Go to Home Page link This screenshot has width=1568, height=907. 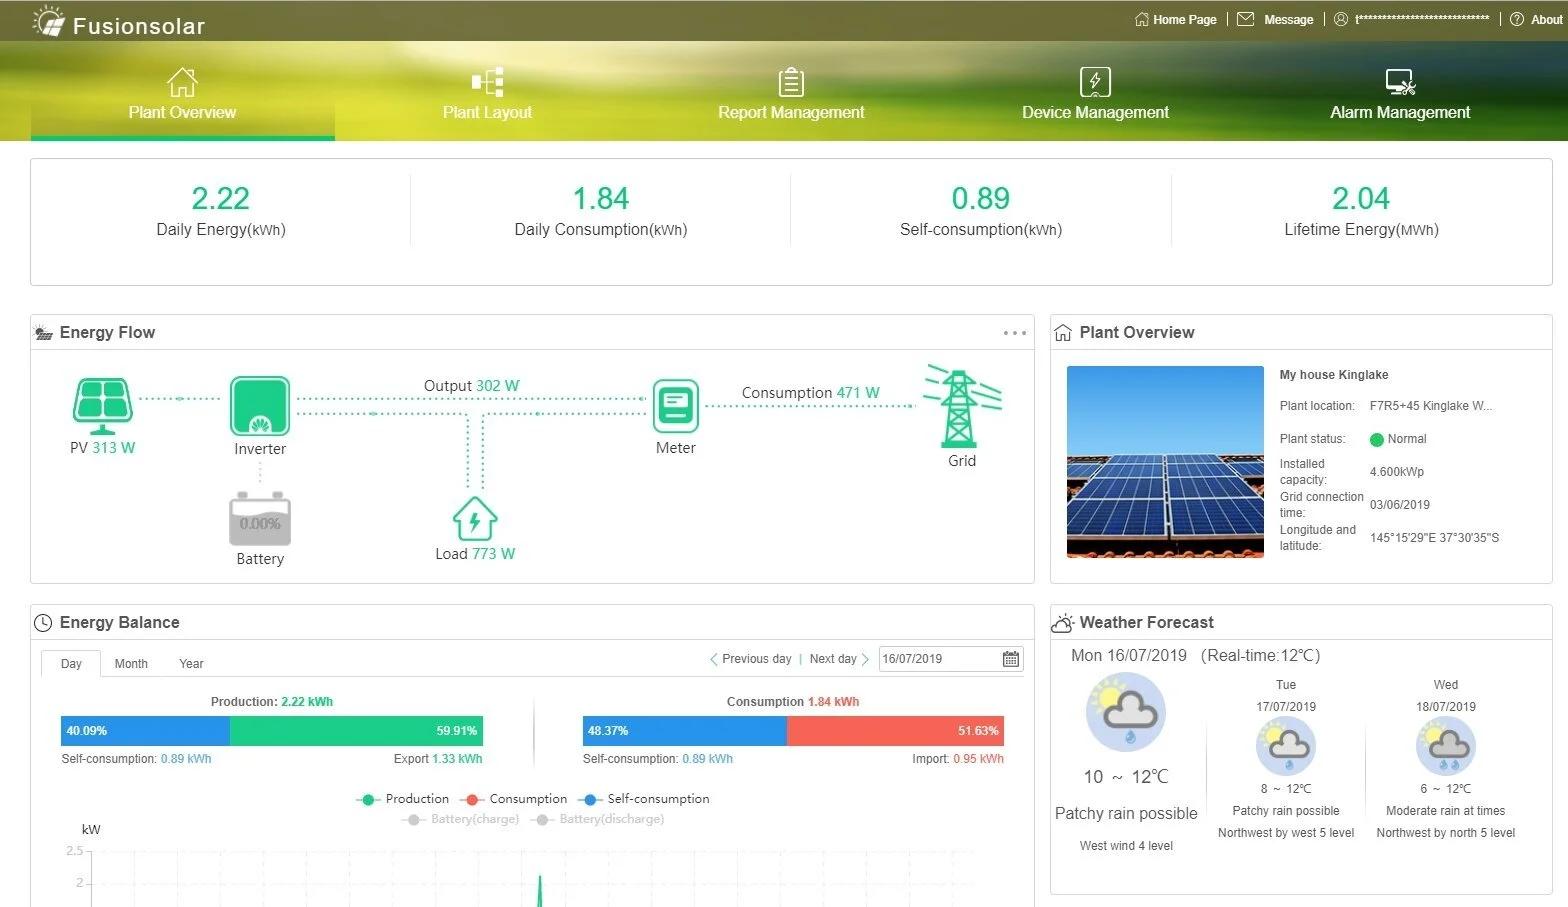pyautogui.click(x=1176, y=19)
